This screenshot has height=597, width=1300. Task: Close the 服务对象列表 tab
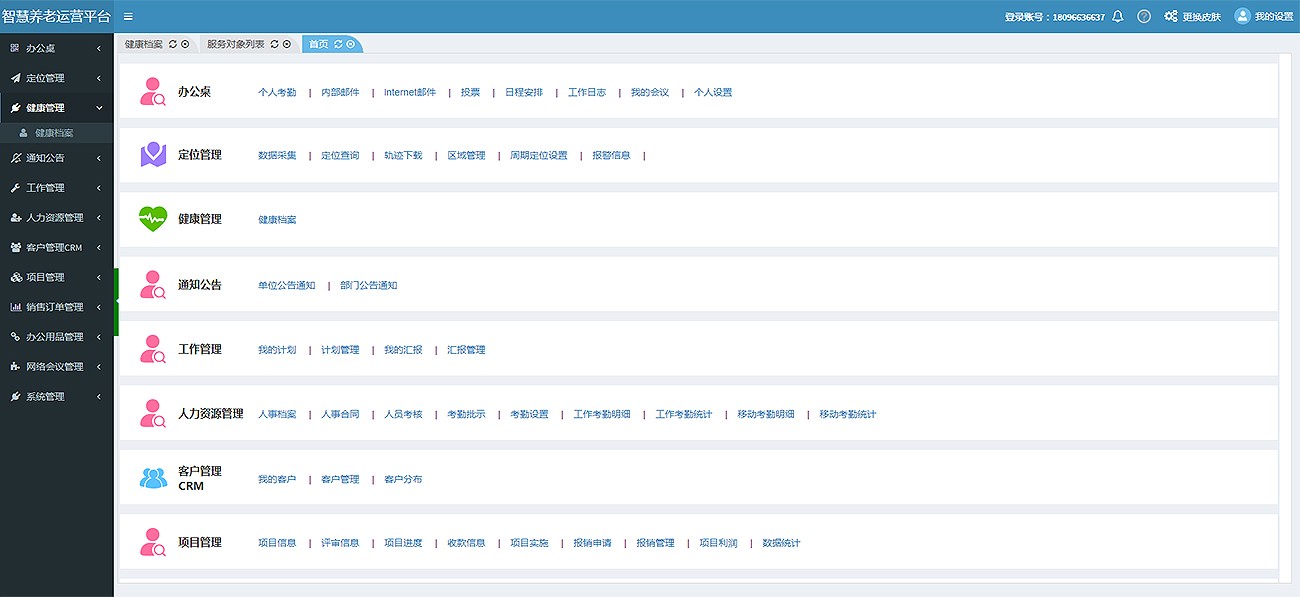coord(287,44)
